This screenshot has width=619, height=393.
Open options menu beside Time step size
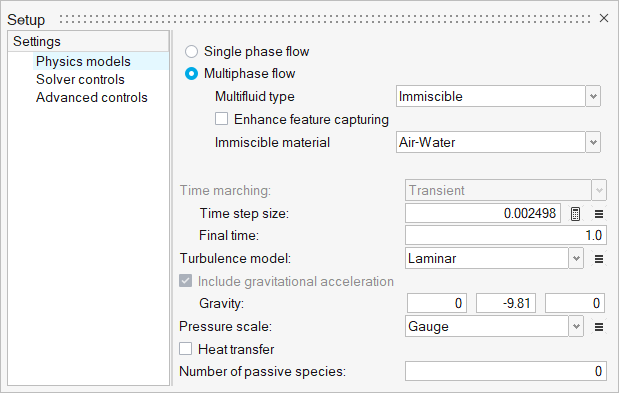pos(599,214)
